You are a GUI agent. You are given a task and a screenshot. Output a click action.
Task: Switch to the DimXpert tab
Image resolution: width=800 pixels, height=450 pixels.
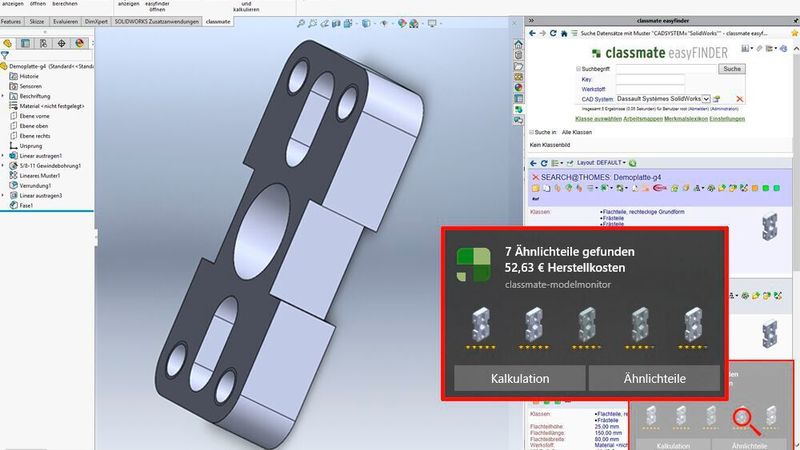[x=96, y=21]
